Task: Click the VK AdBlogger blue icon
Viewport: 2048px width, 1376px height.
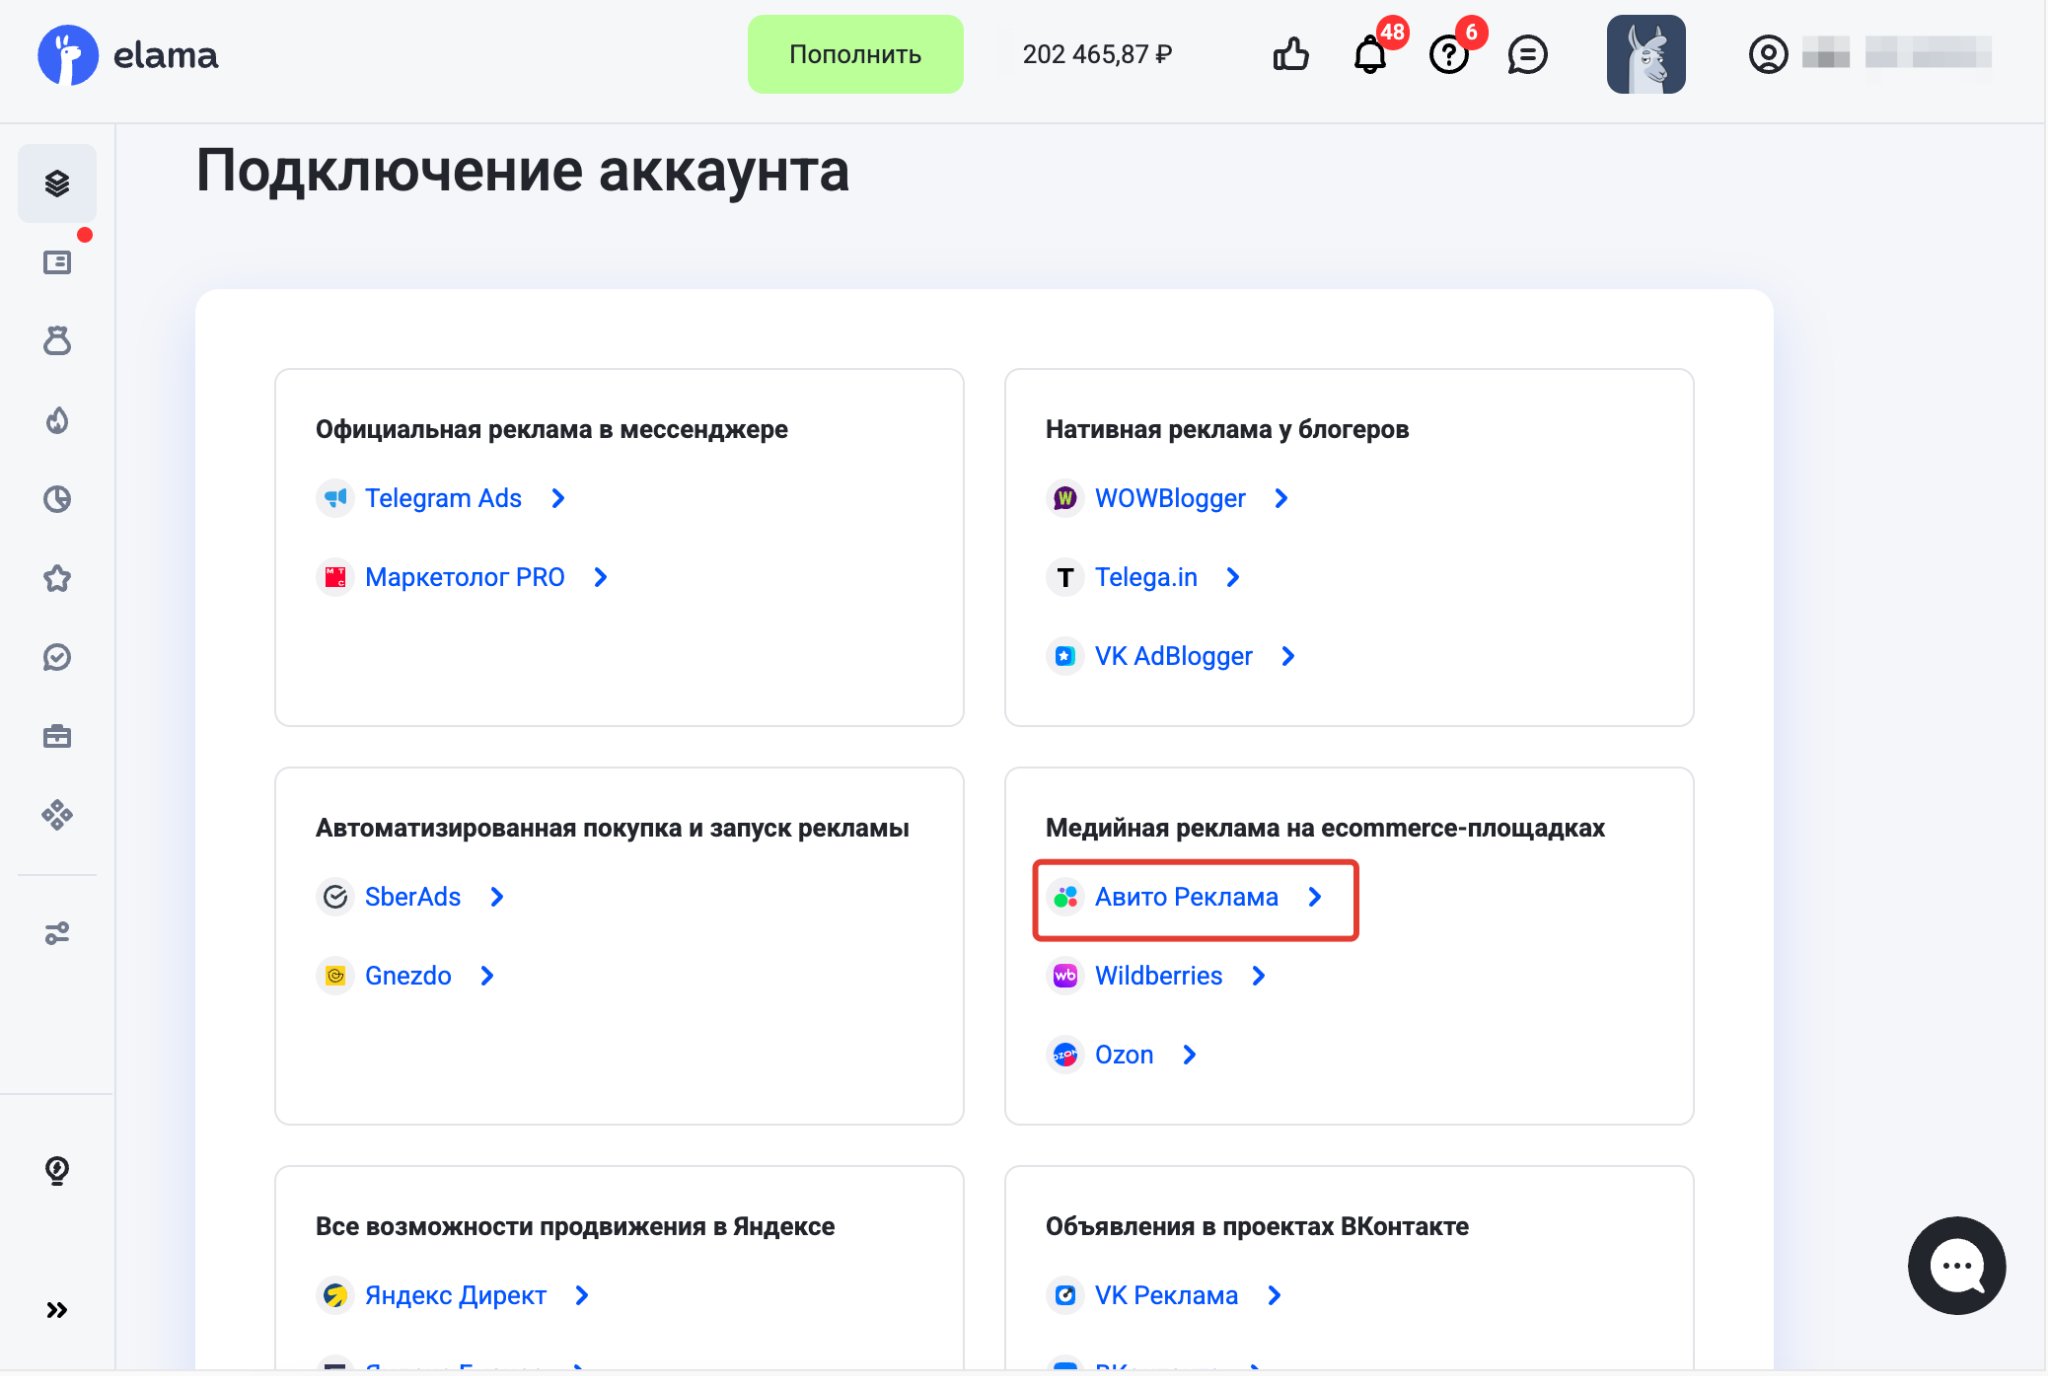Action: pyautogui.click(x=1065, y=655)
